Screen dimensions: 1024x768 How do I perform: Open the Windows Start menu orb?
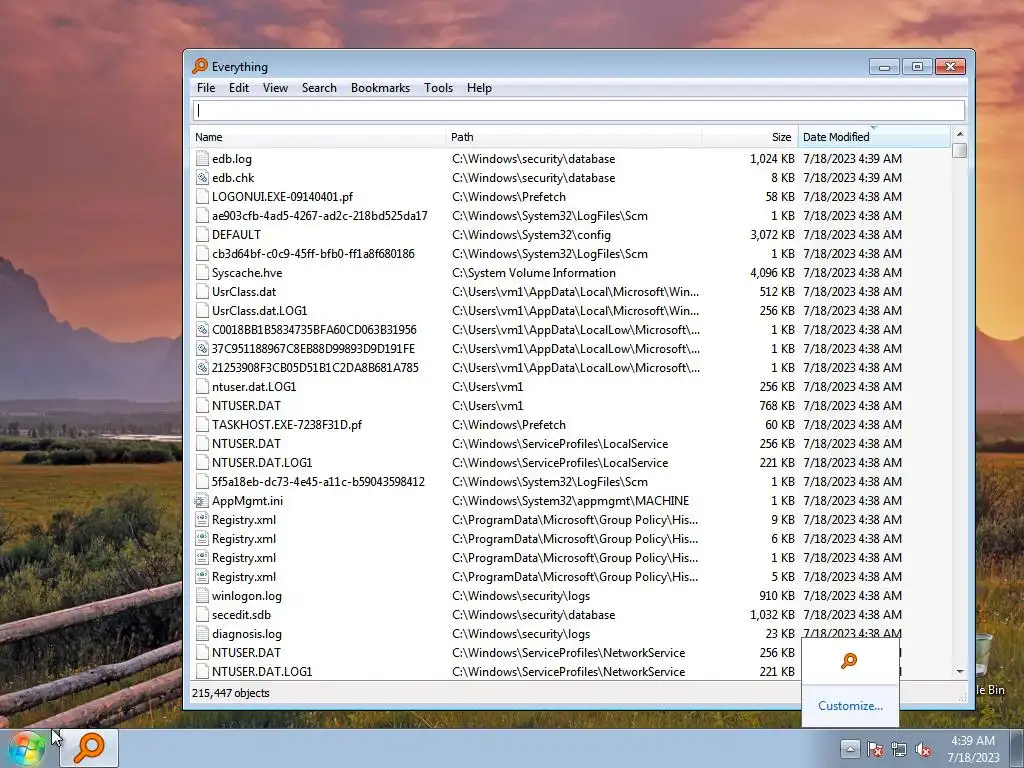pos(26,748)
